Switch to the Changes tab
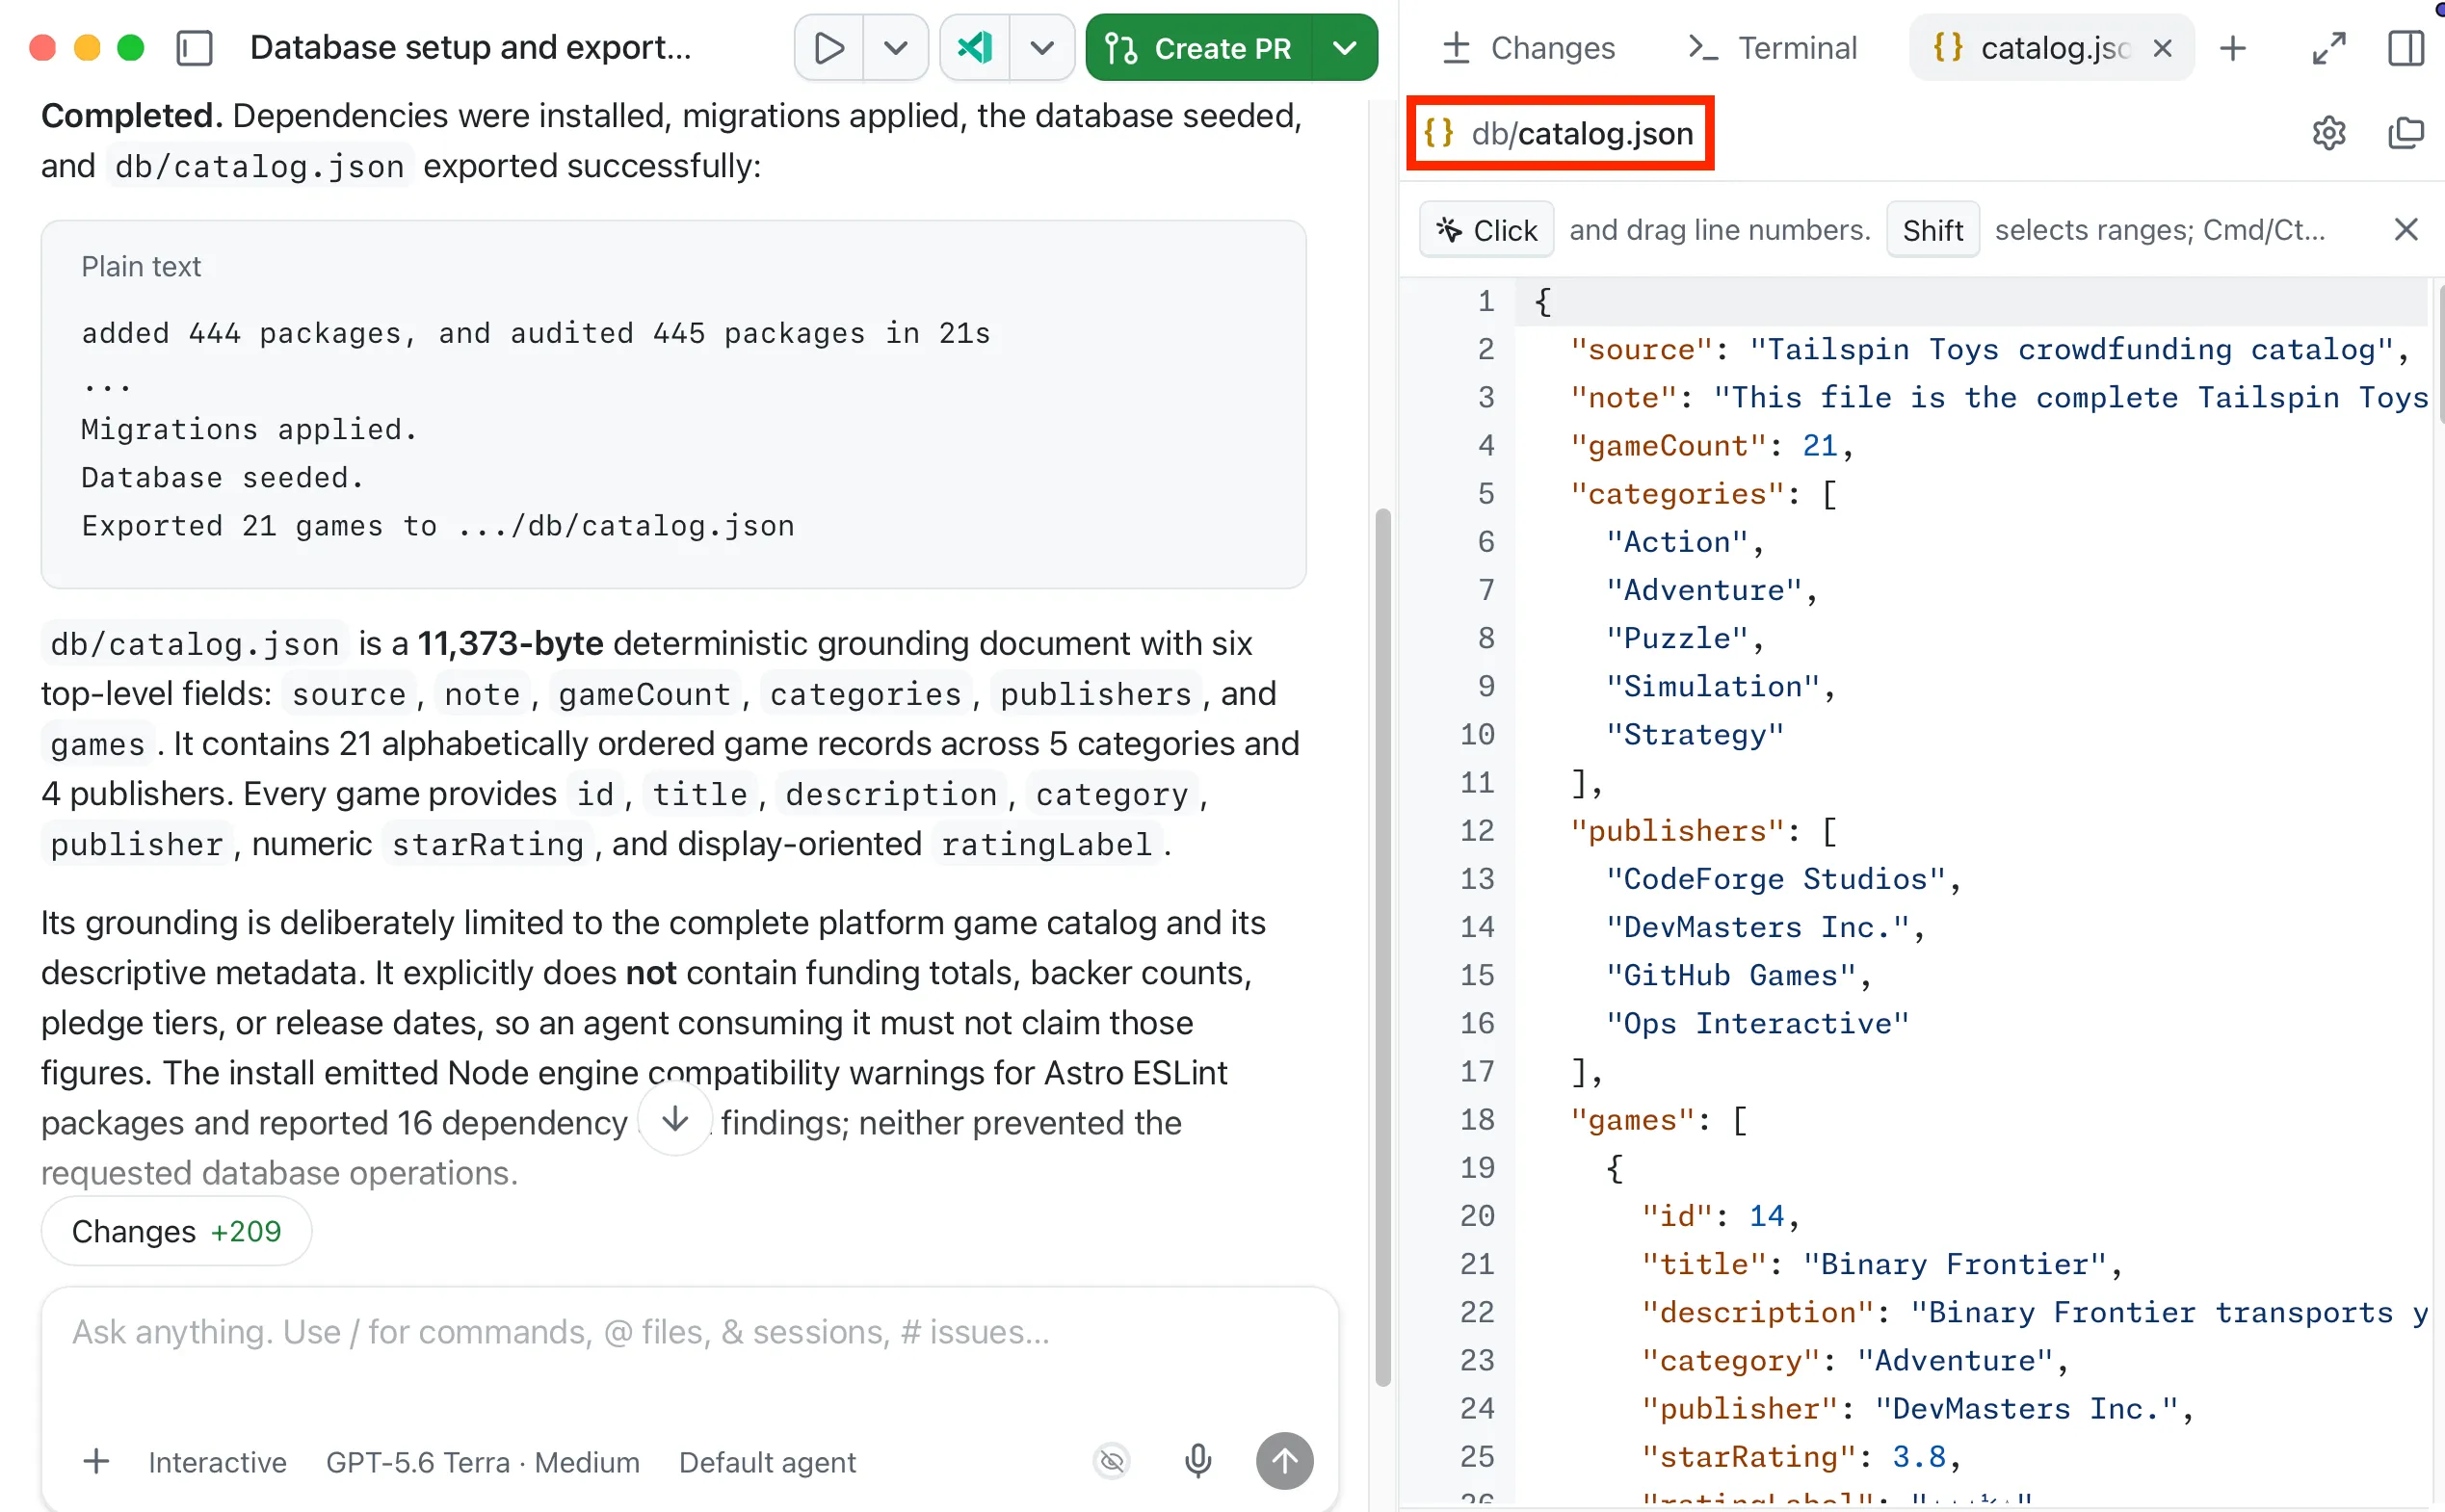Viewport: 2445px width, 1512px height. [1529, 48]
